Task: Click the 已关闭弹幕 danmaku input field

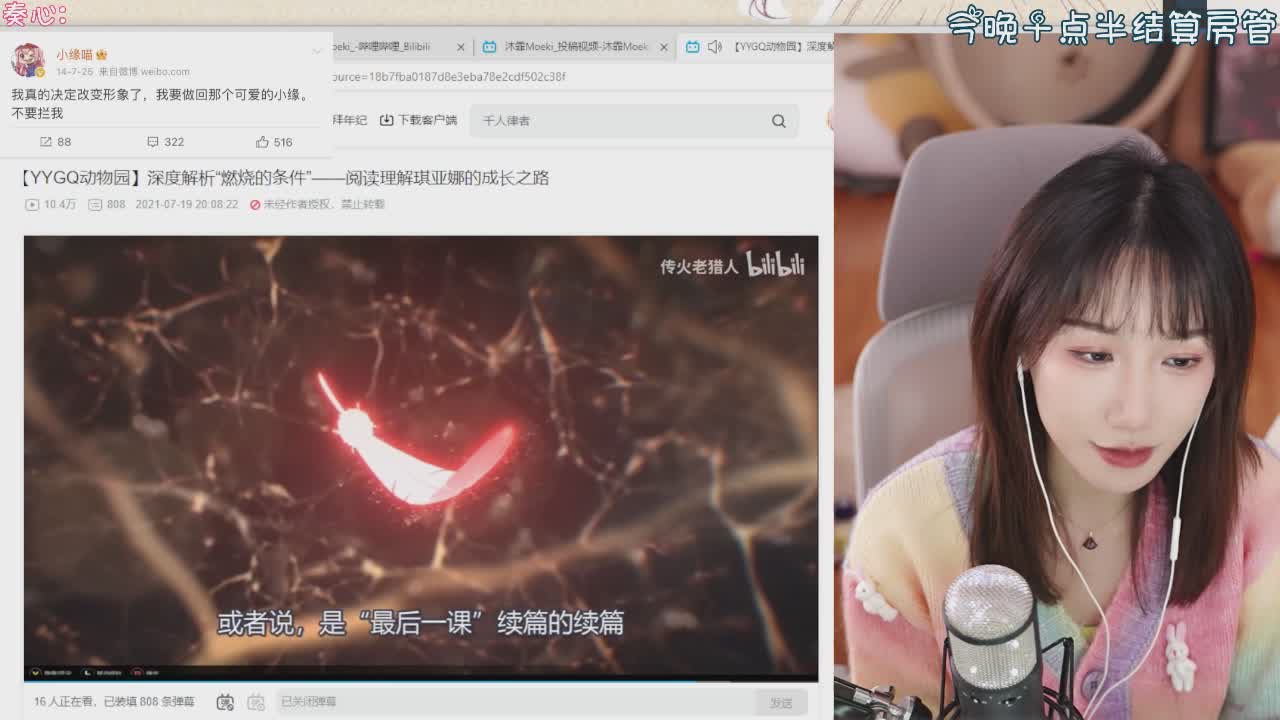Action: coord(515,702)
